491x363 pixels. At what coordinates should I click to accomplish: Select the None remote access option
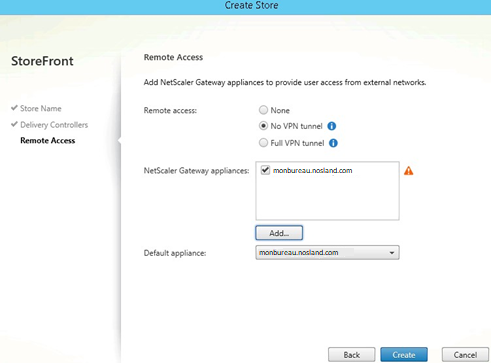pyautogui.click(x=263, y=110)
